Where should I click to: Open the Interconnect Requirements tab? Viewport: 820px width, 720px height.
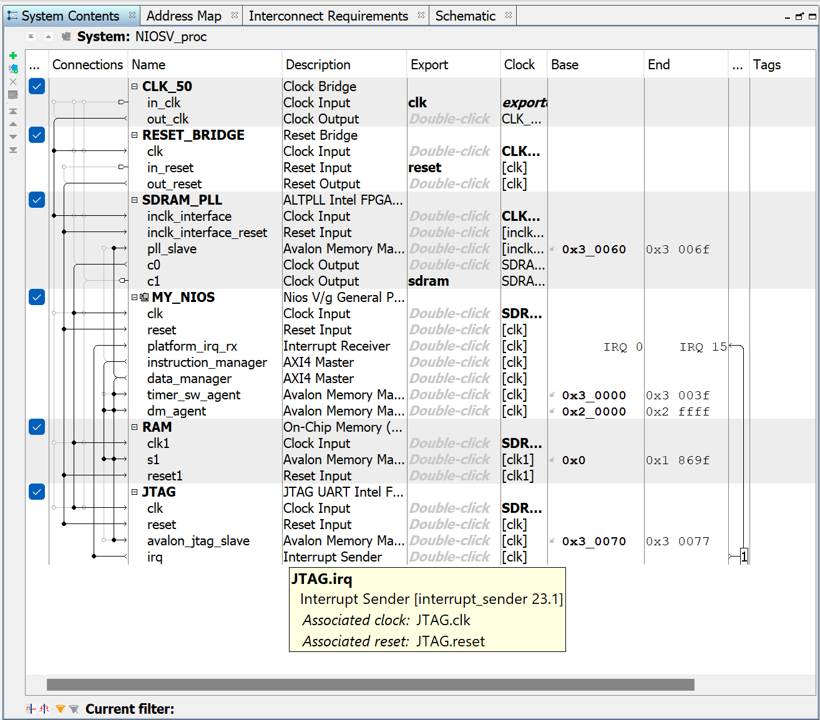click(328, 16)
